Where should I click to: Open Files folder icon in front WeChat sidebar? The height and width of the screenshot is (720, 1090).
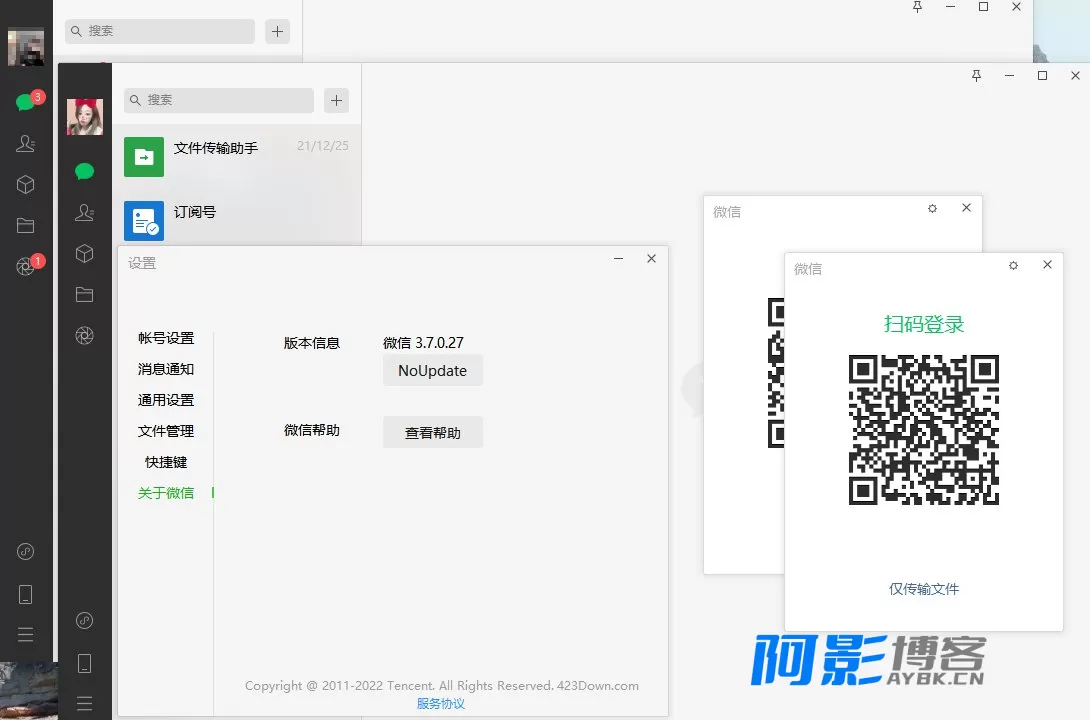pyautogui.click(x=84, y=295)
